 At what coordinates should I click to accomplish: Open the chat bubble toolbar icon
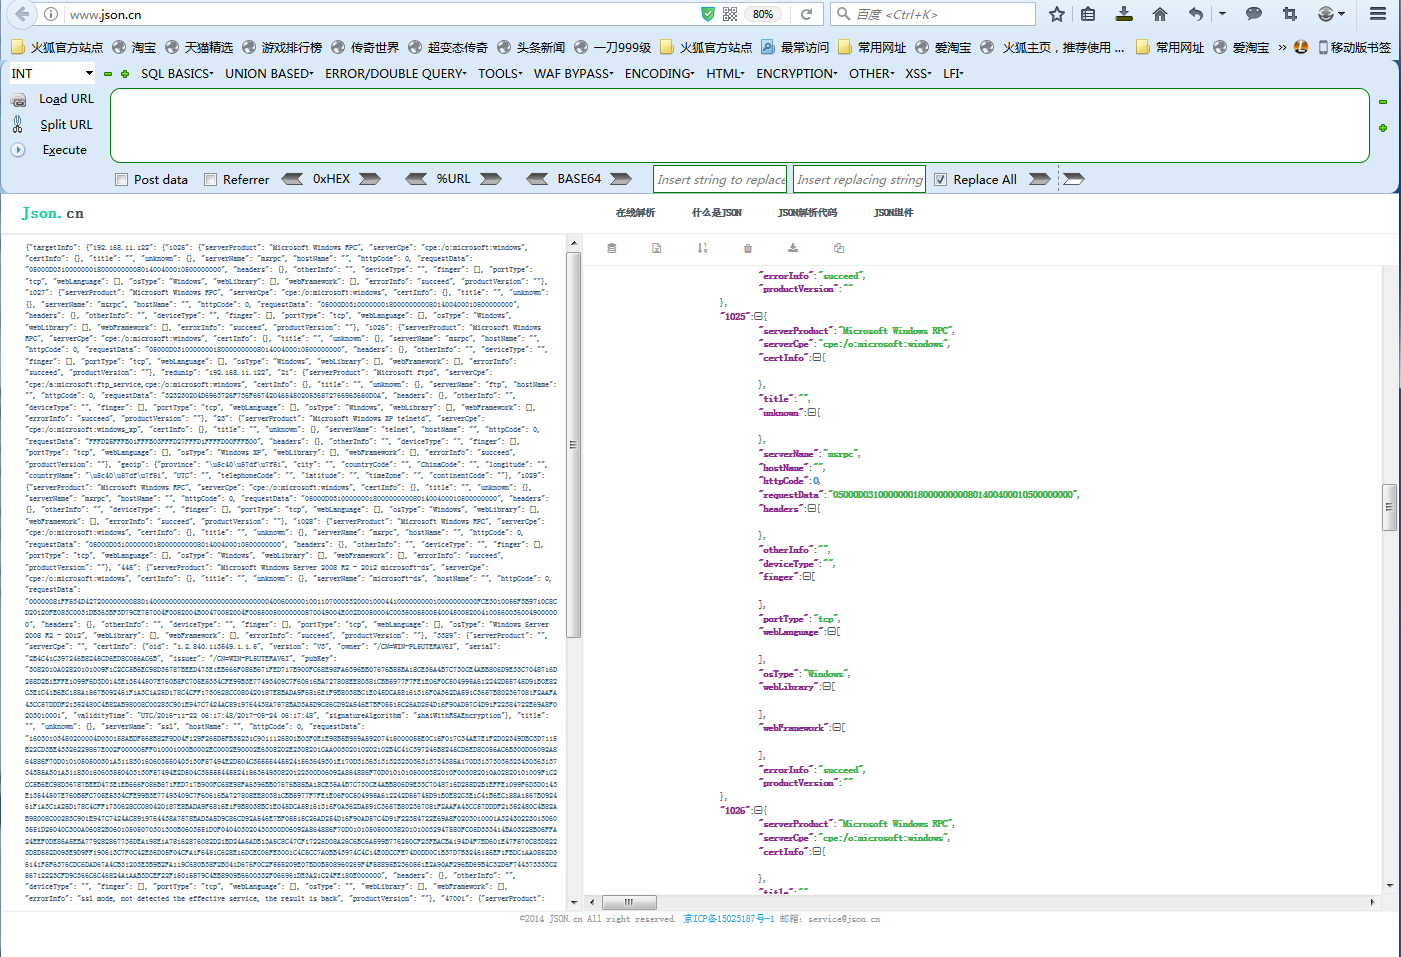click(1254, 14)
